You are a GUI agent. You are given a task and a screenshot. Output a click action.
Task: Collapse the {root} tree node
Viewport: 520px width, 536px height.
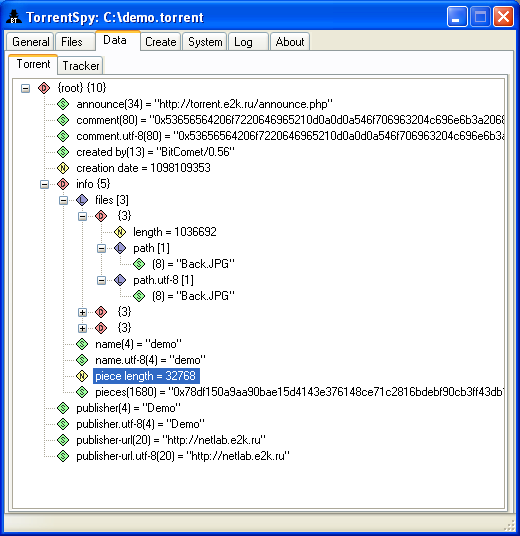(25, 89)
